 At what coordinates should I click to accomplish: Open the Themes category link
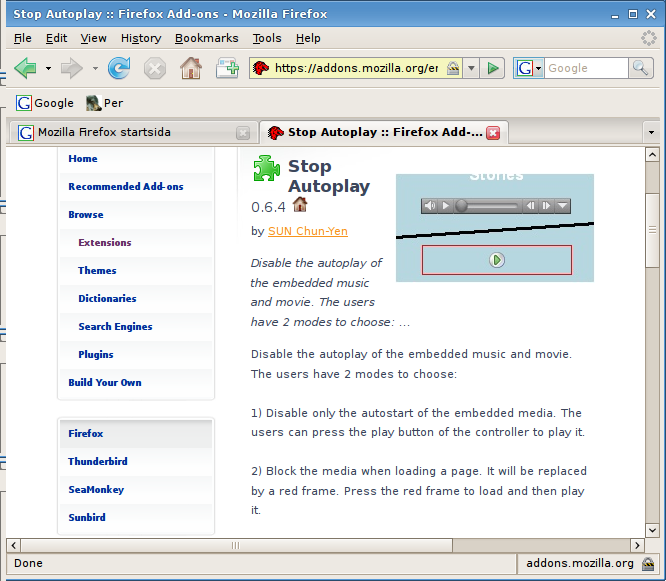pyautogui.click(x=97, y=271)
